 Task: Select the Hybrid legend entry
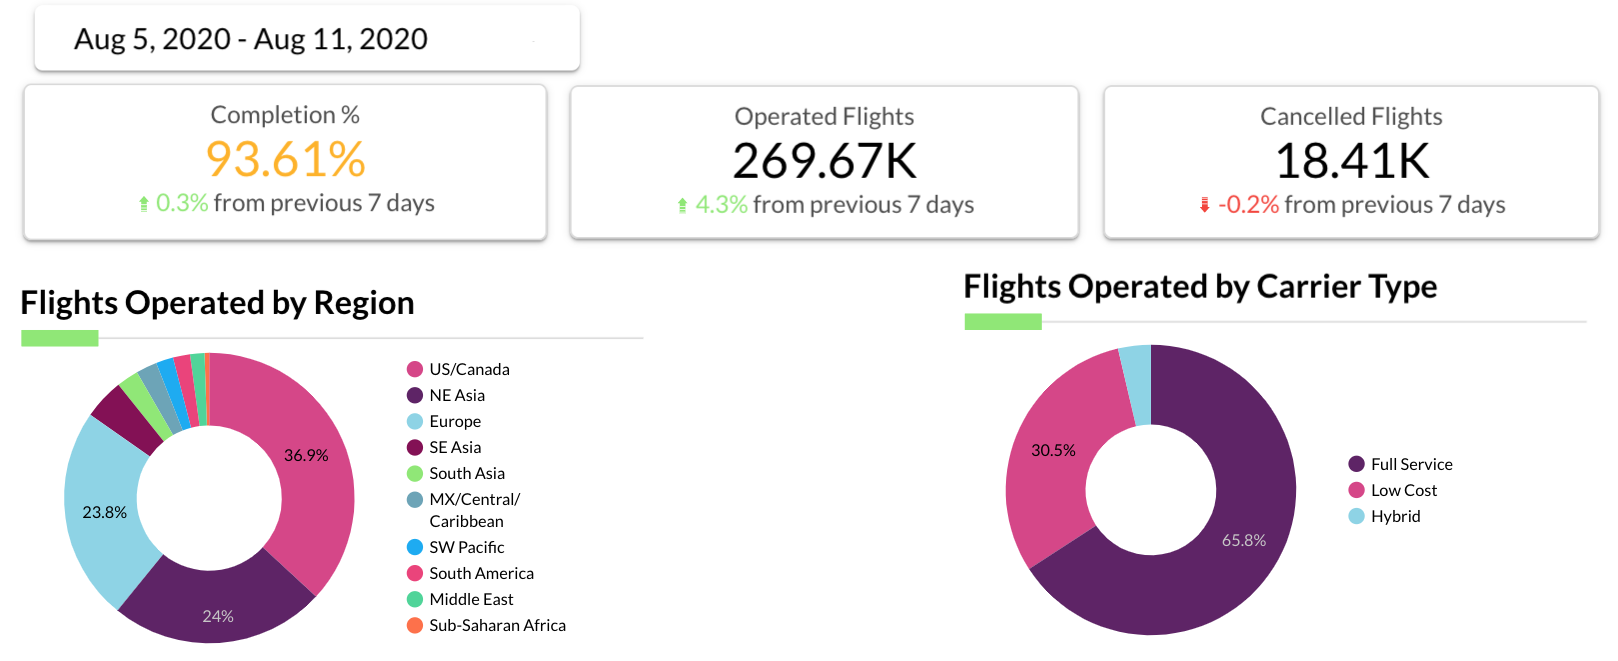tap(1385, 516)
